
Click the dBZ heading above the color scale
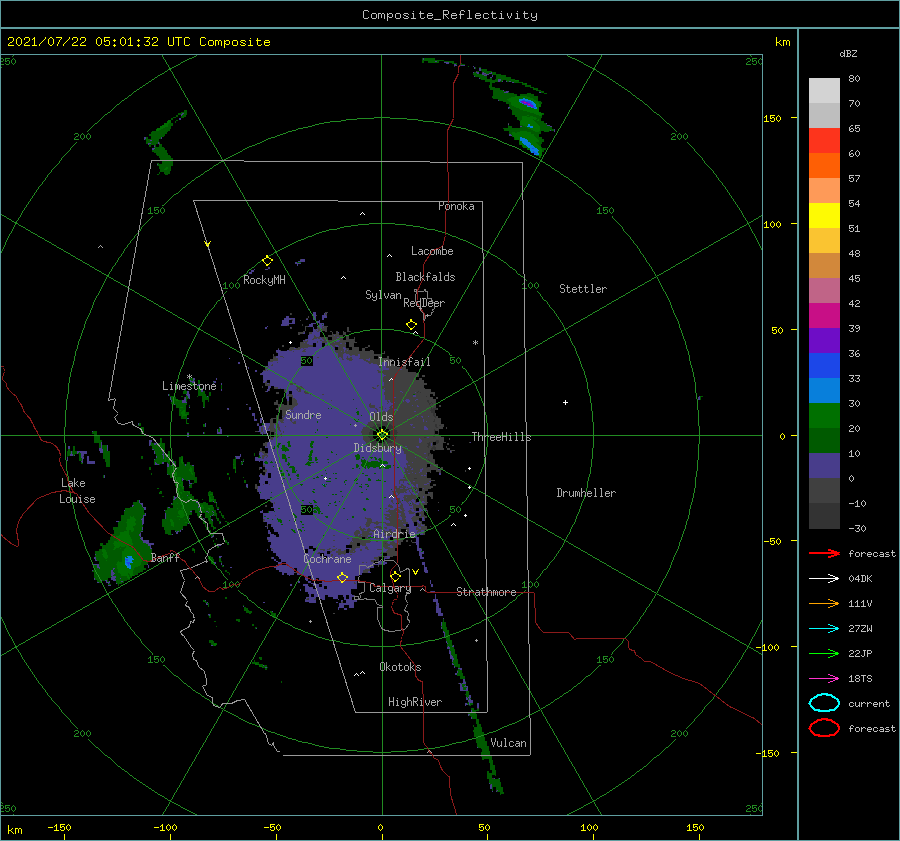tap(848, 53)
